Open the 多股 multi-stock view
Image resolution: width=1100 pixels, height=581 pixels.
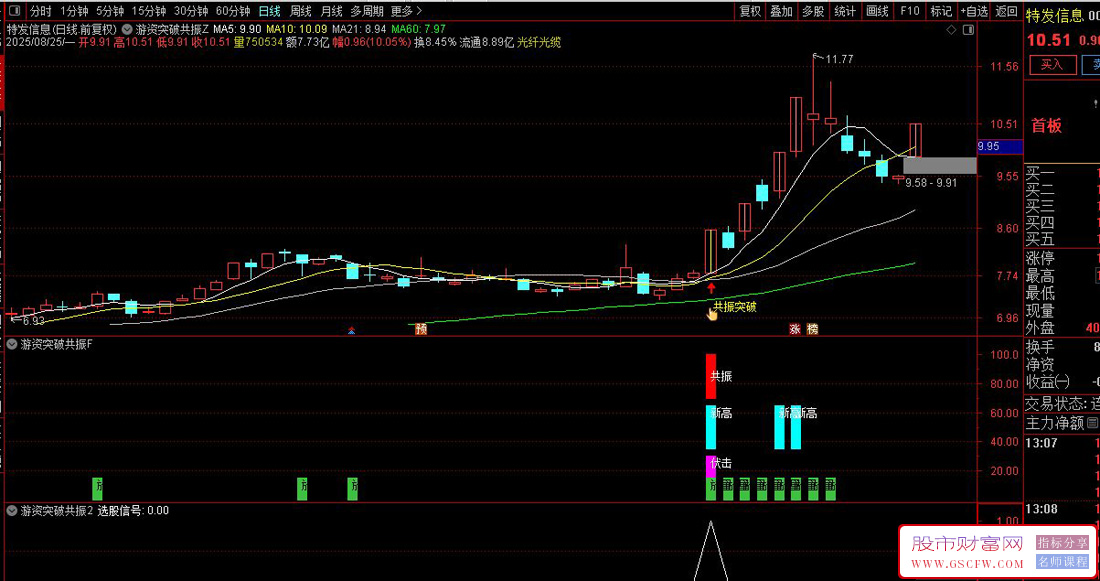(814, 11)
